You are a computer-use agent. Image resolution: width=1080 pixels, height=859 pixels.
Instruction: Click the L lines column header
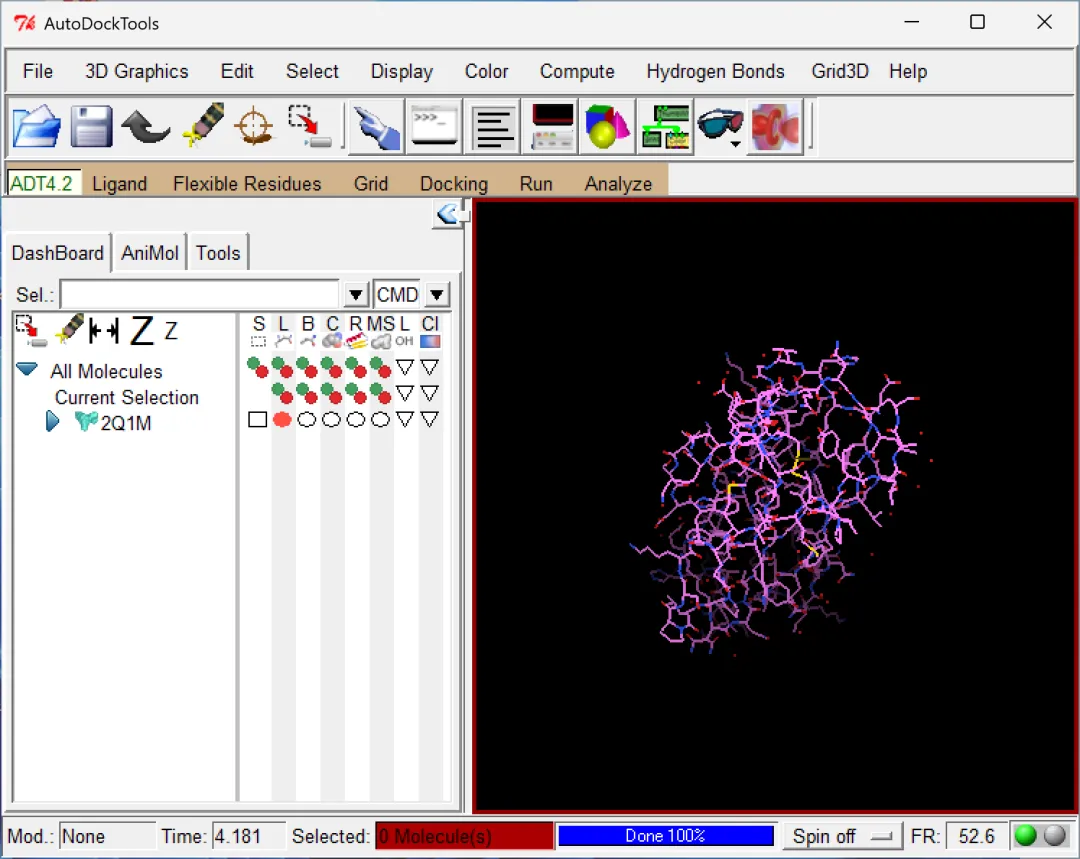point(283,331)
